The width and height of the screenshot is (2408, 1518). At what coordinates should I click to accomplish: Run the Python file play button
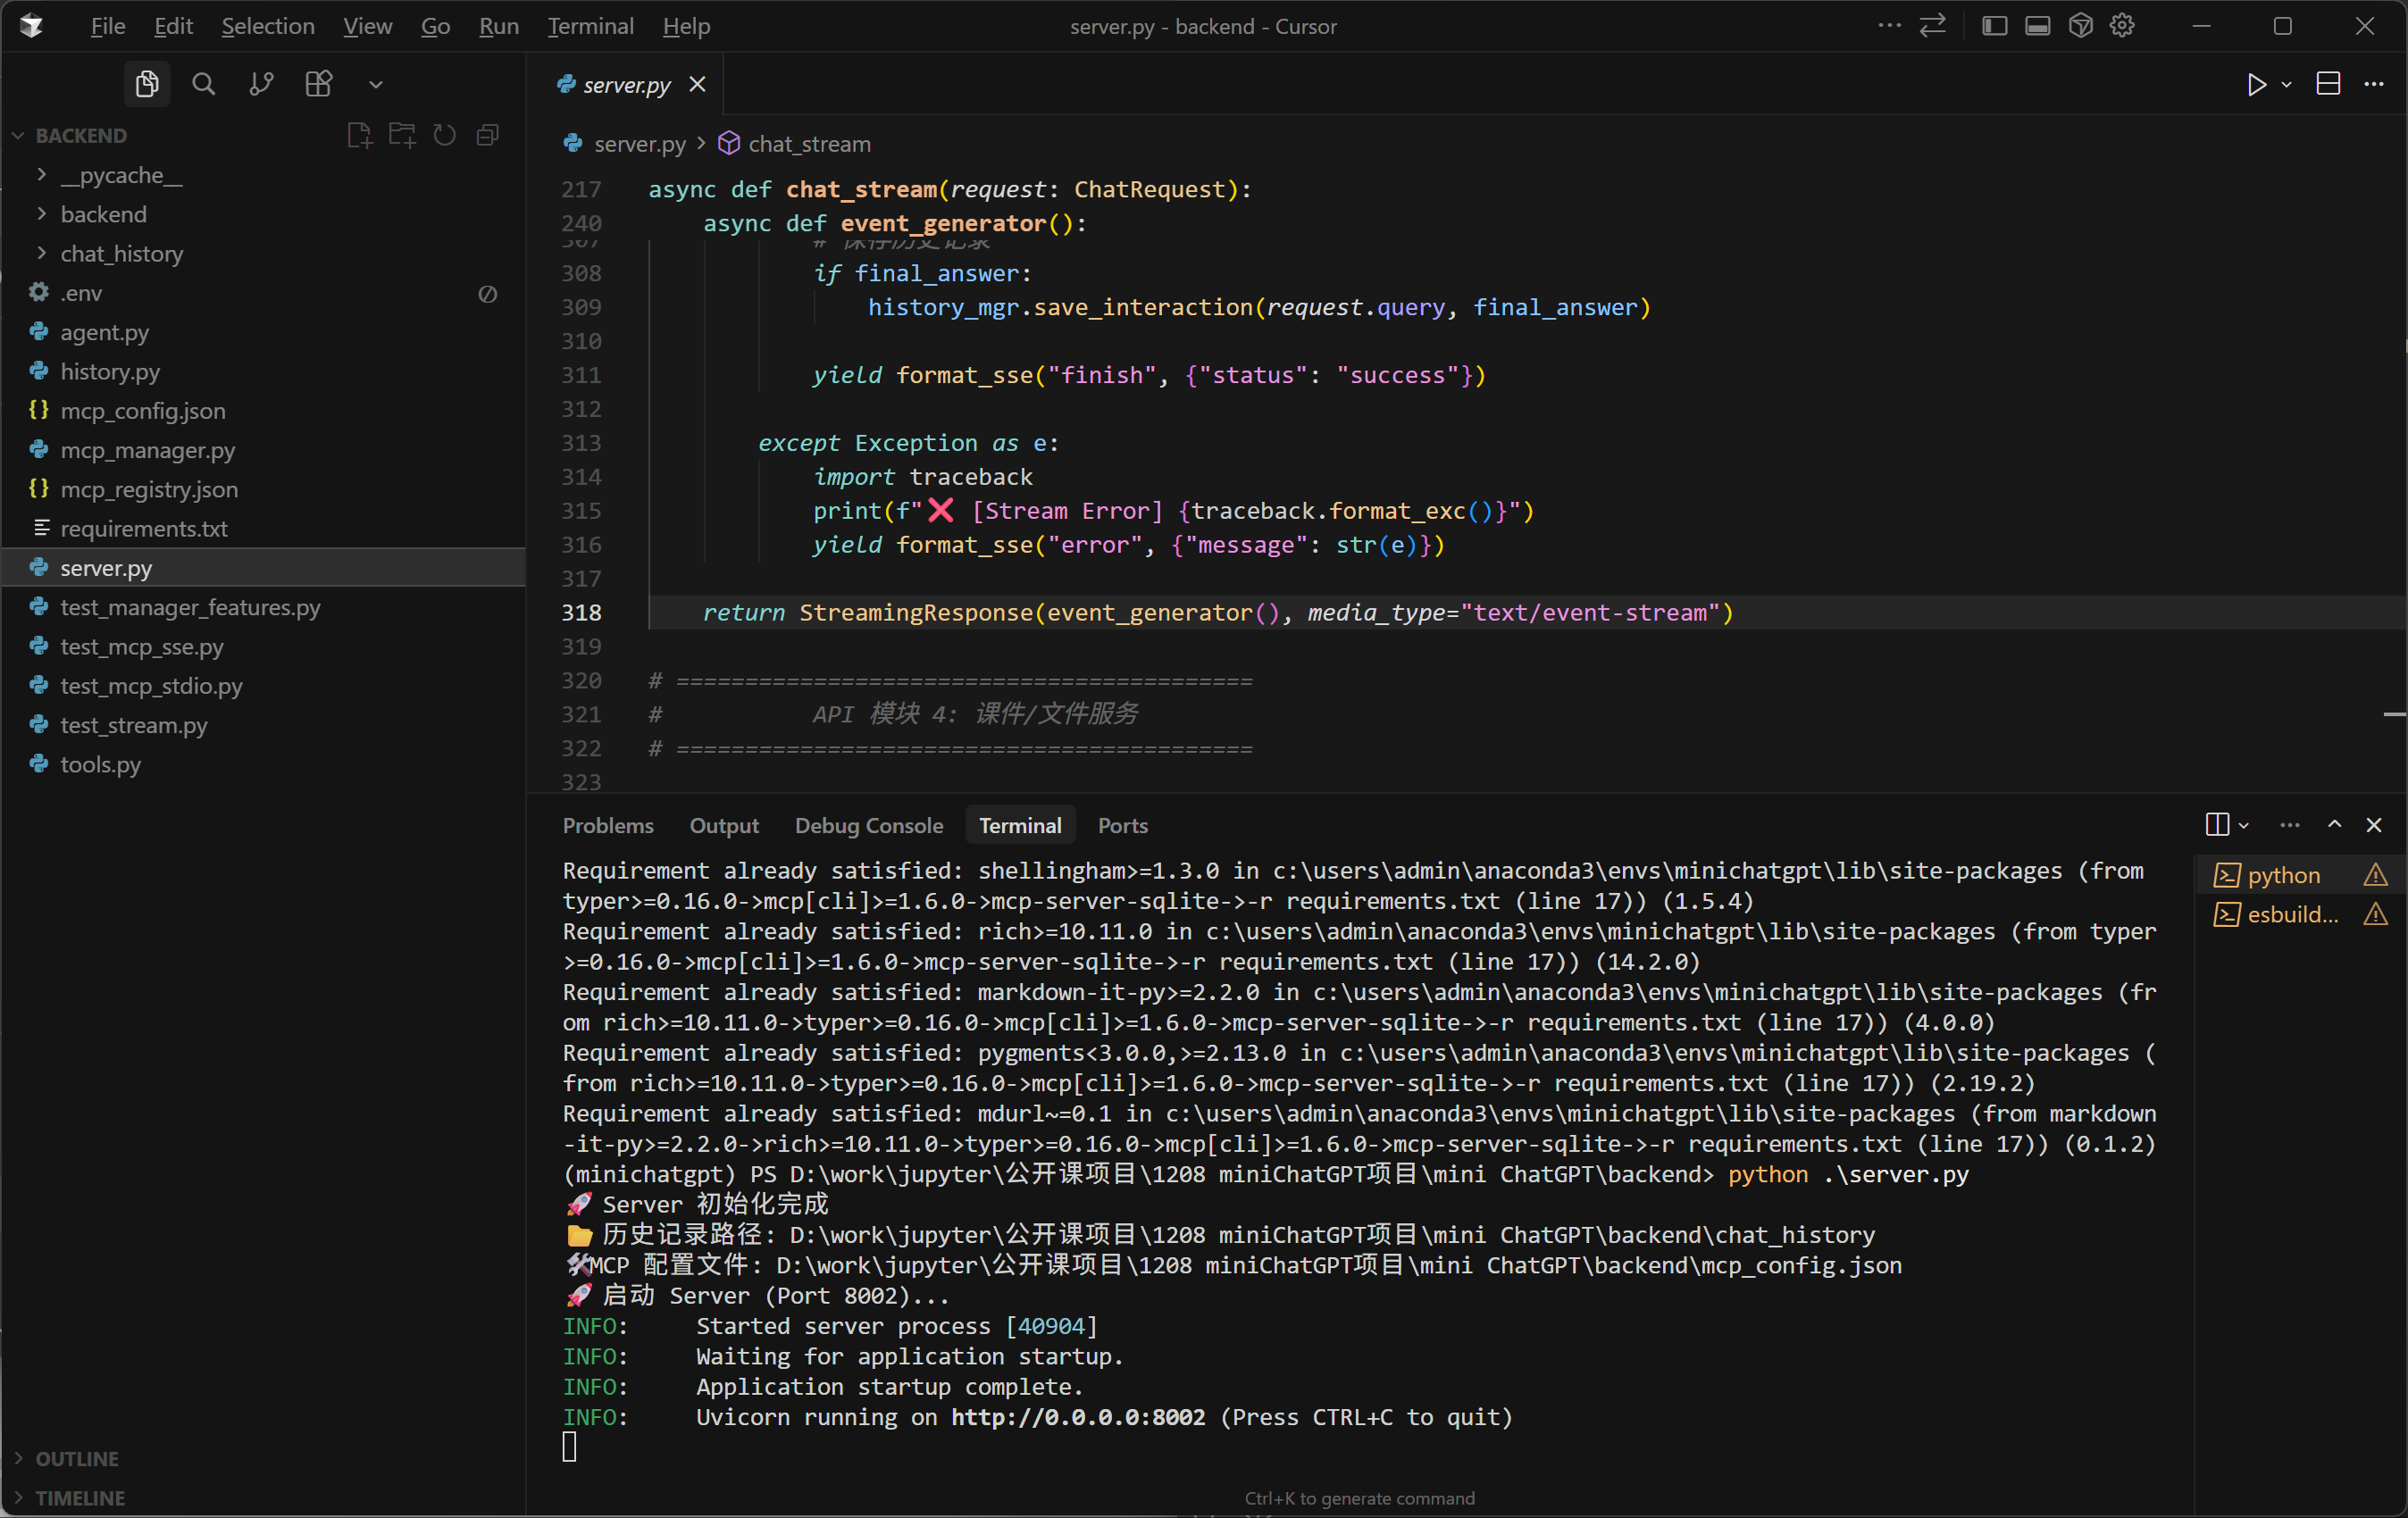click(2255, 85)
